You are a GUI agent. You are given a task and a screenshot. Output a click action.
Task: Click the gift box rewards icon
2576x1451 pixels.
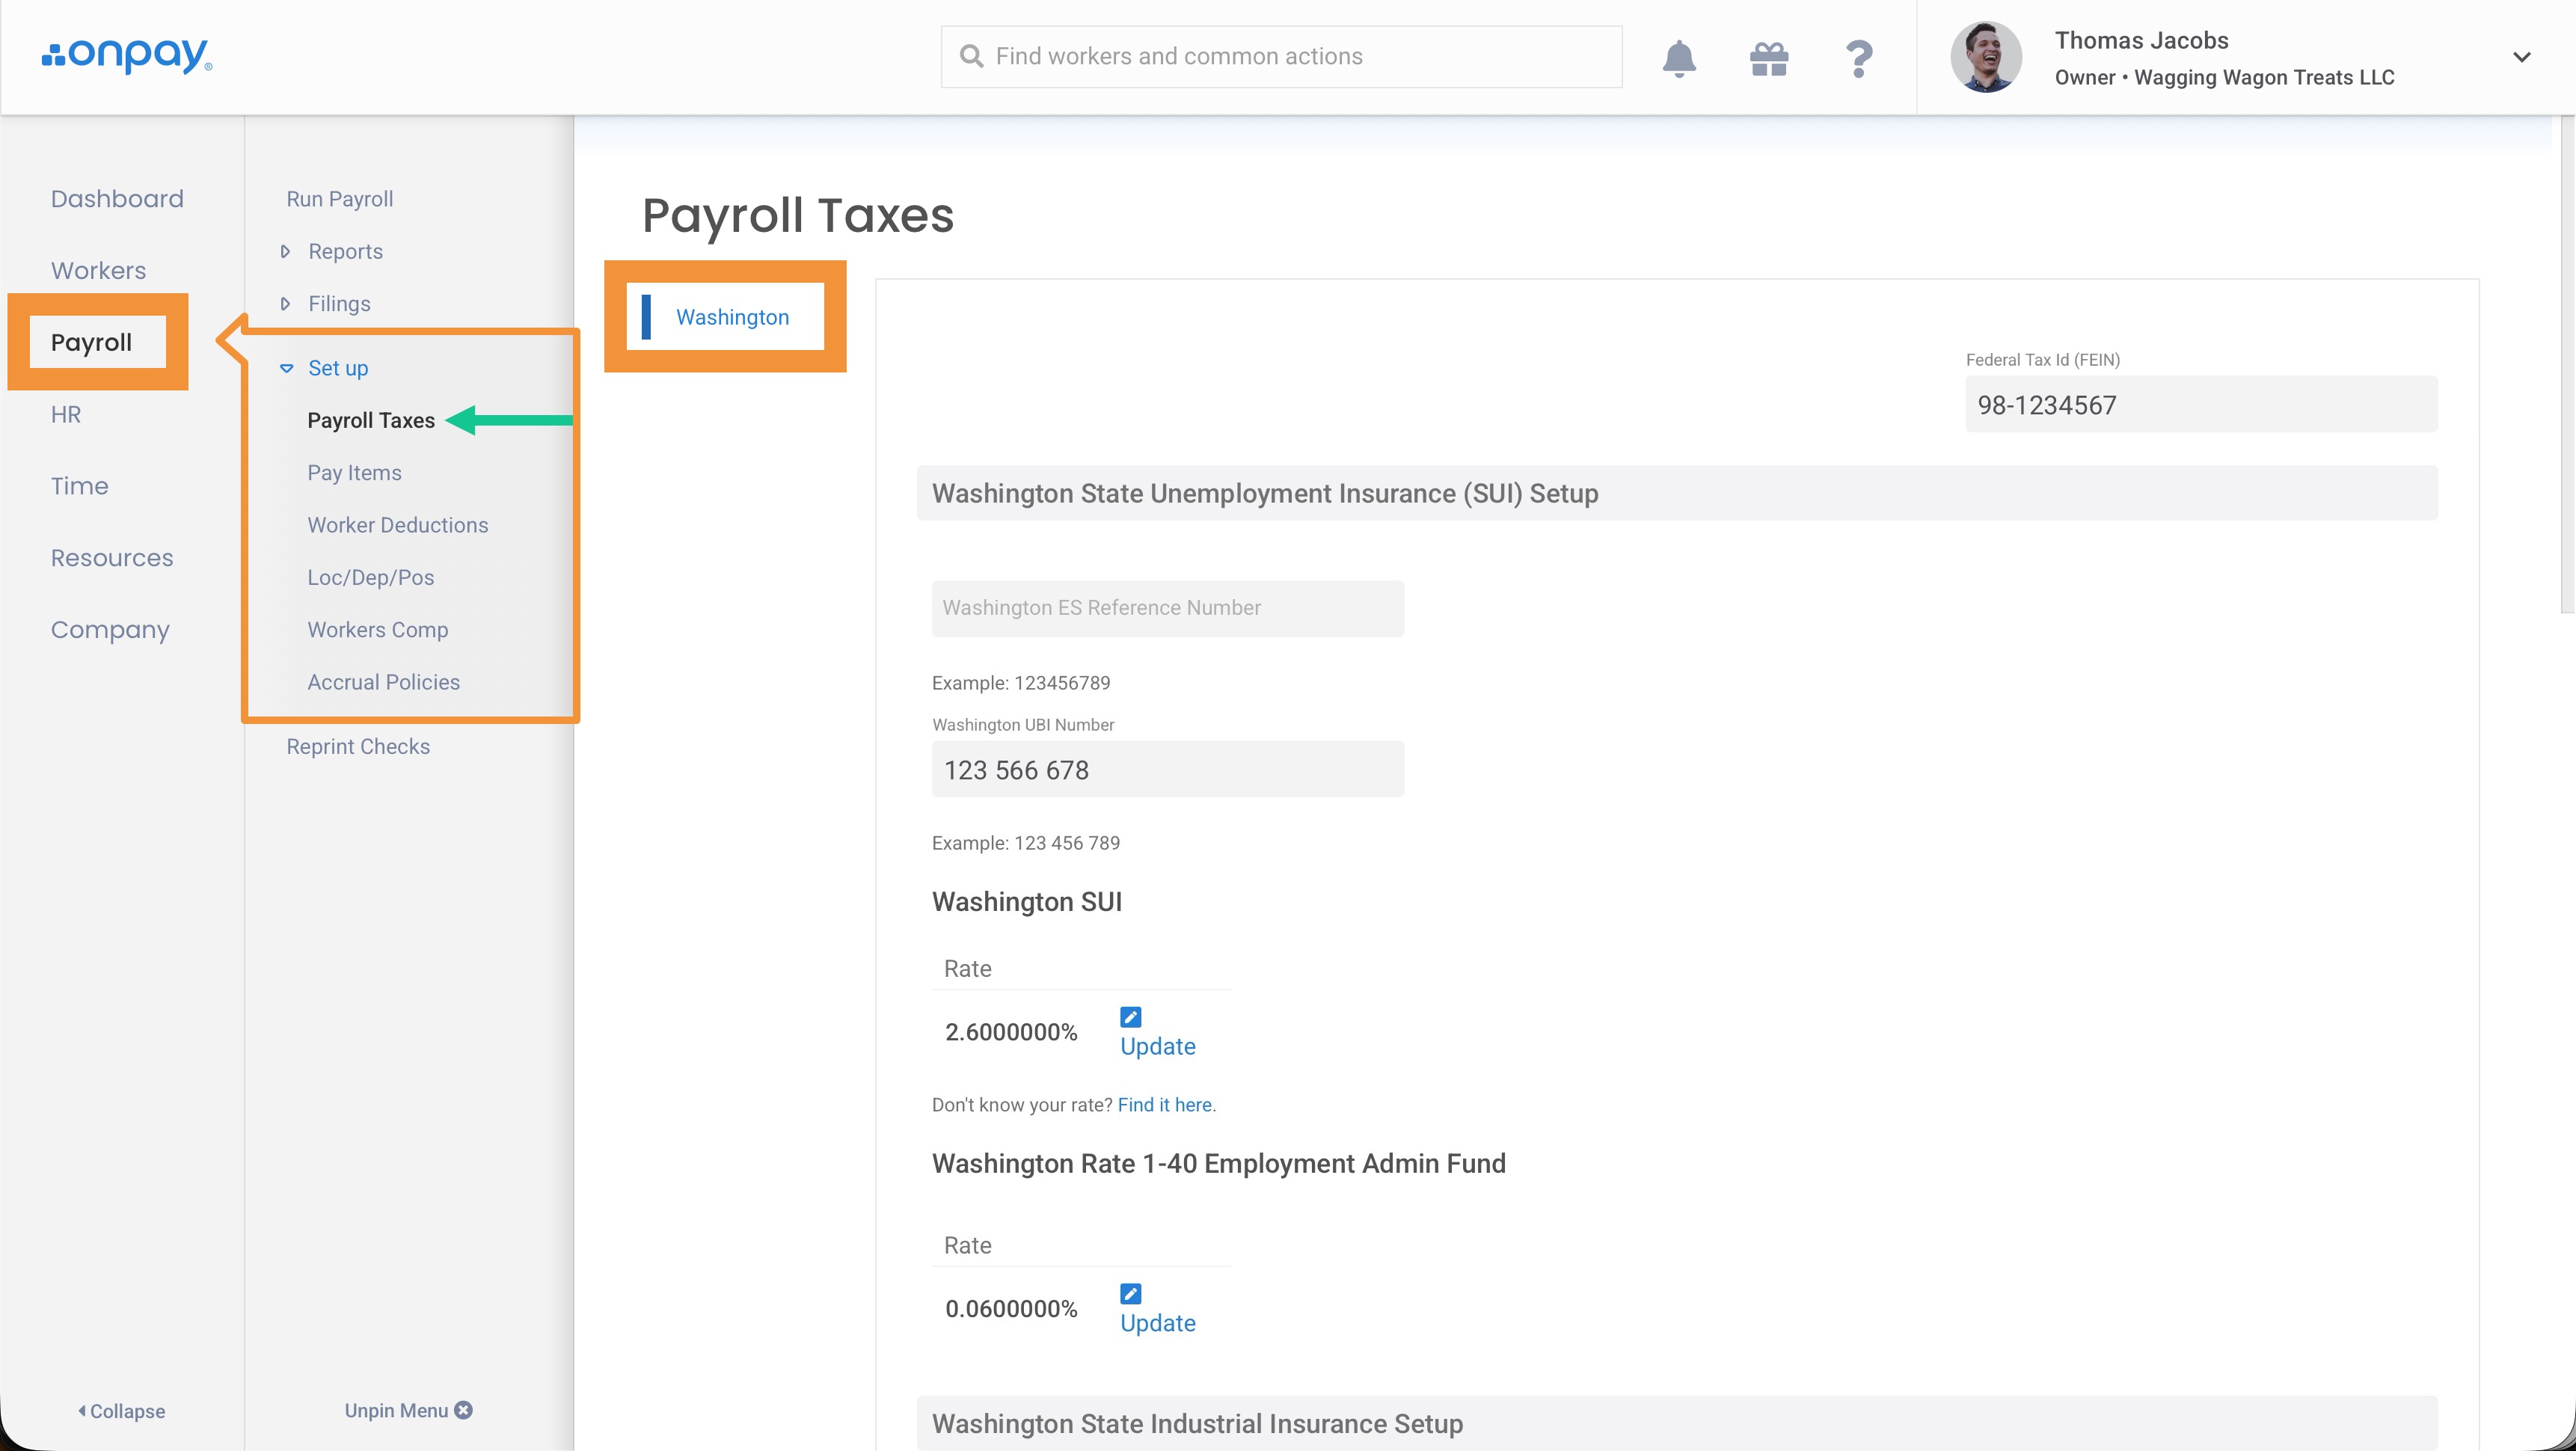click(1769, 58)
